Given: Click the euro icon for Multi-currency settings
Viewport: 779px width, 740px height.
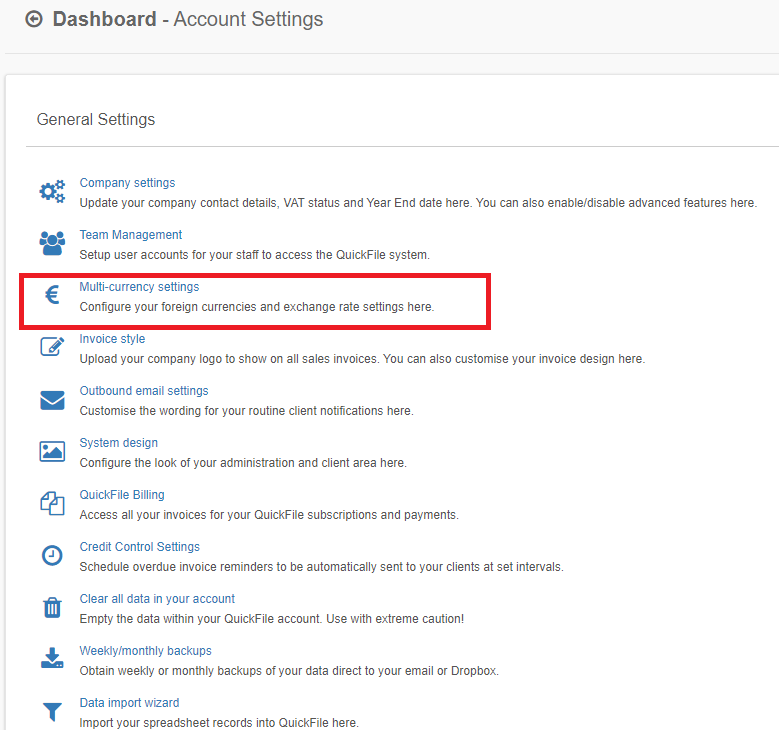Looking at the screenshot, I should (x=52, y=295).
